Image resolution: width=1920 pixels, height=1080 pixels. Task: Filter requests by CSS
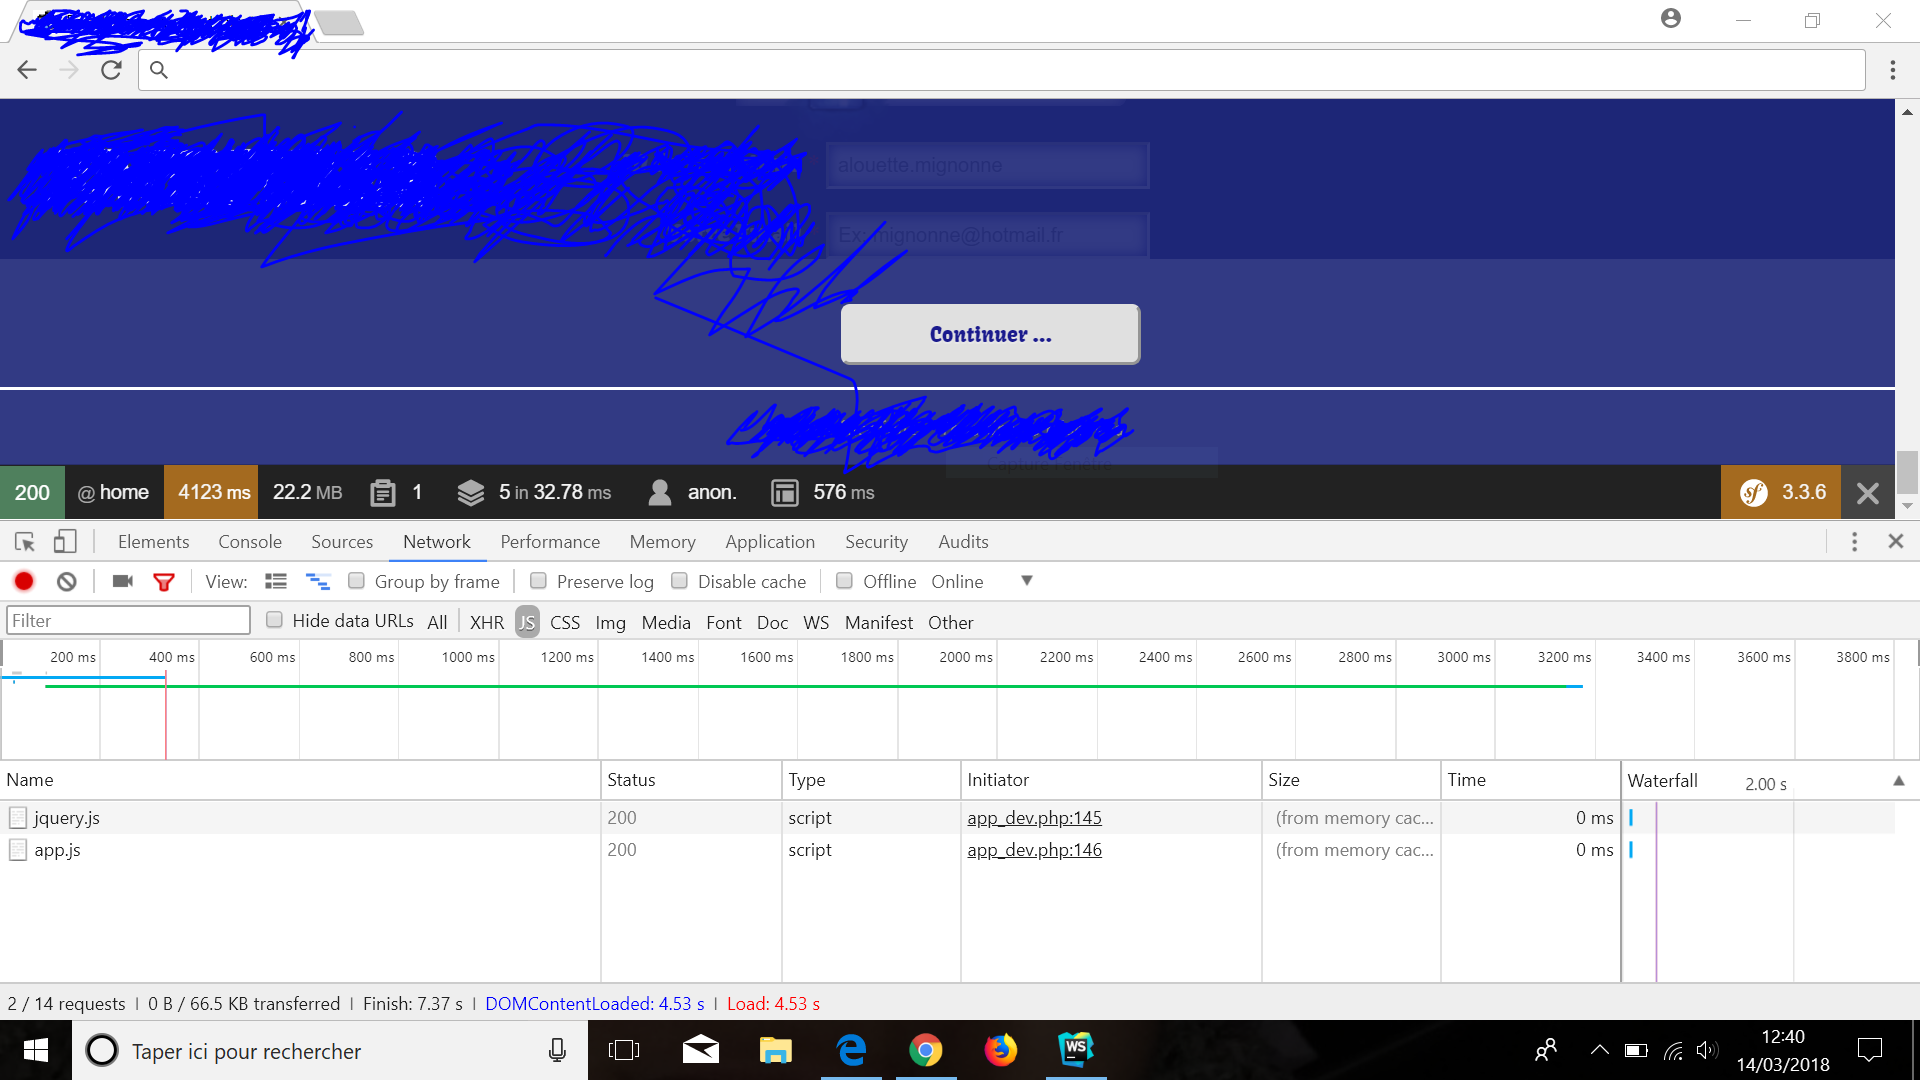click(x=565, y=622)
